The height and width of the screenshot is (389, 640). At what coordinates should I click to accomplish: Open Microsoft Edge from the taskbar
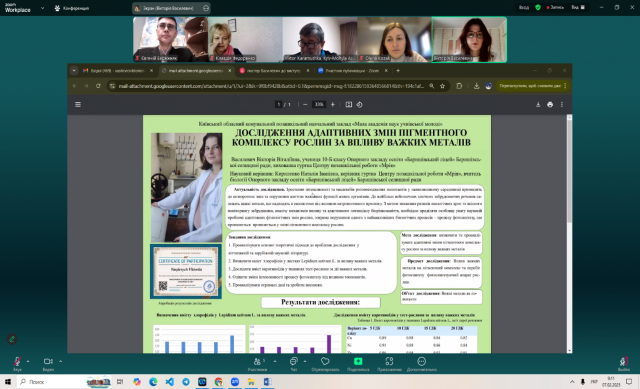[x=153, y=382]
